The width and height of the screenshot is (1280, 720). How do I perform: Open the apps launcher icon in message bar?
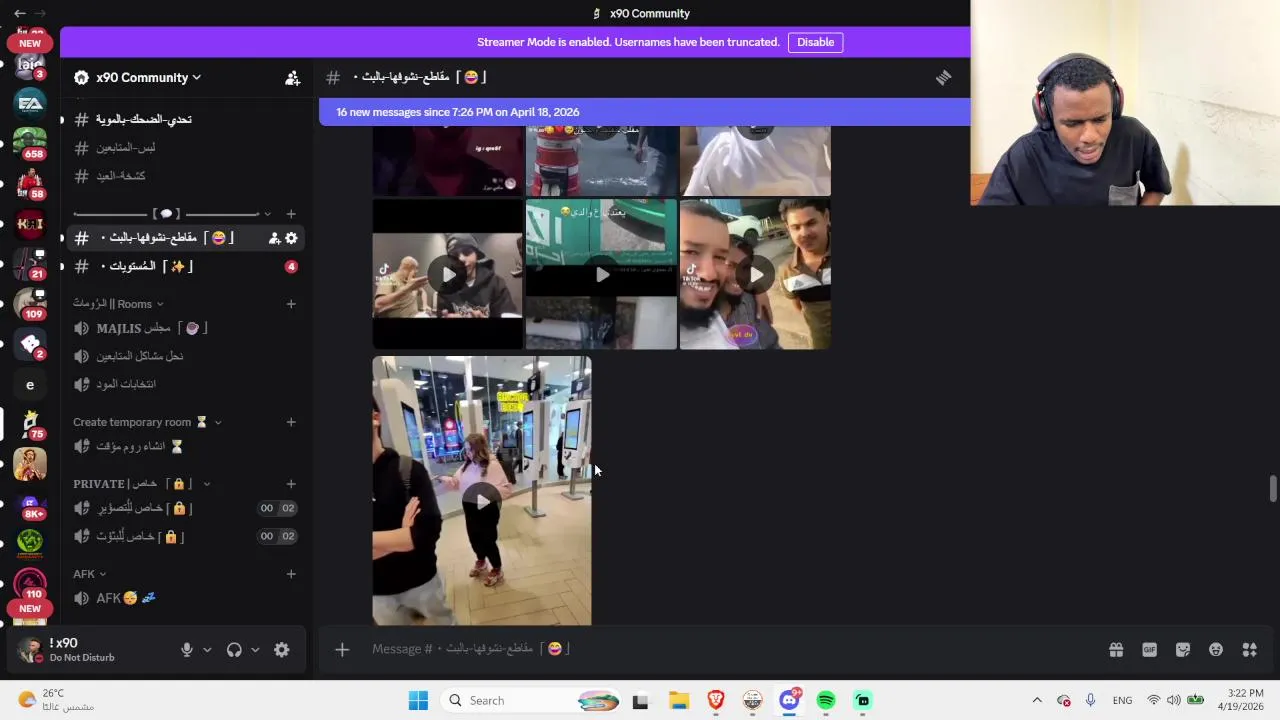tap(1249, 650)
